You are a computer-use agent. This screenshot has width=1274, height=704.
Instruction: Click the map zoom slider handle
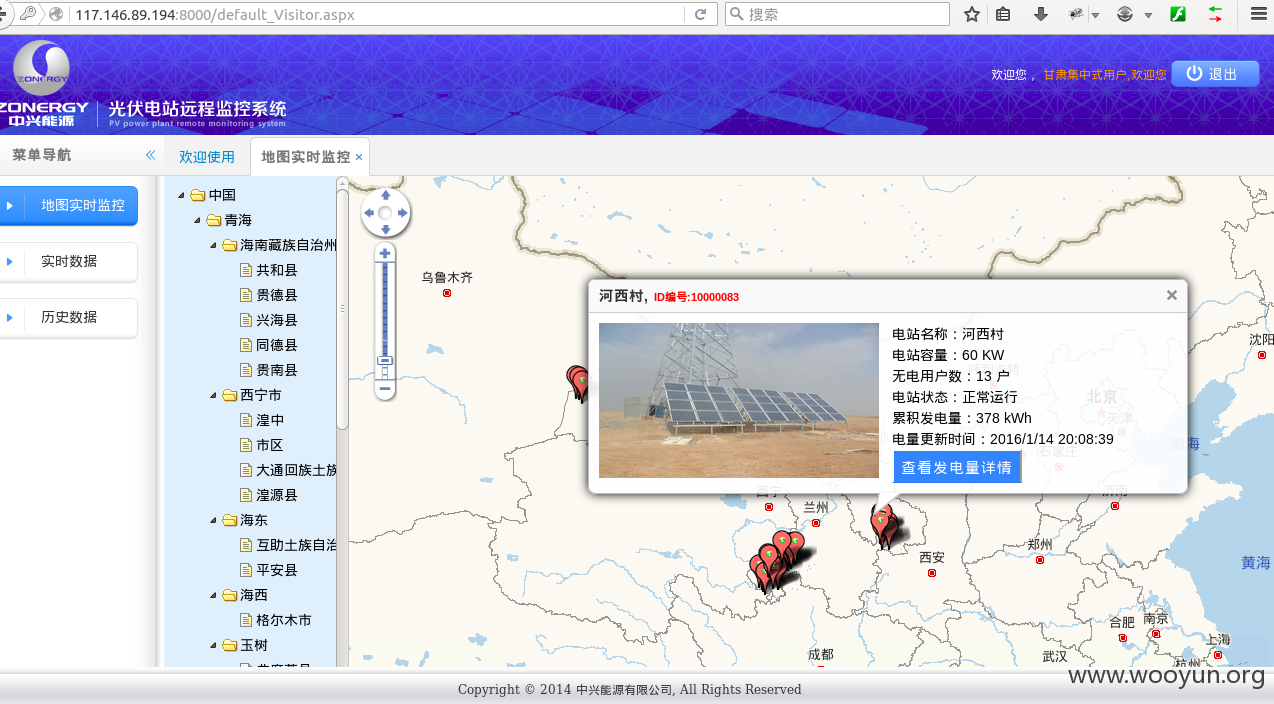(x=385, y=361)
